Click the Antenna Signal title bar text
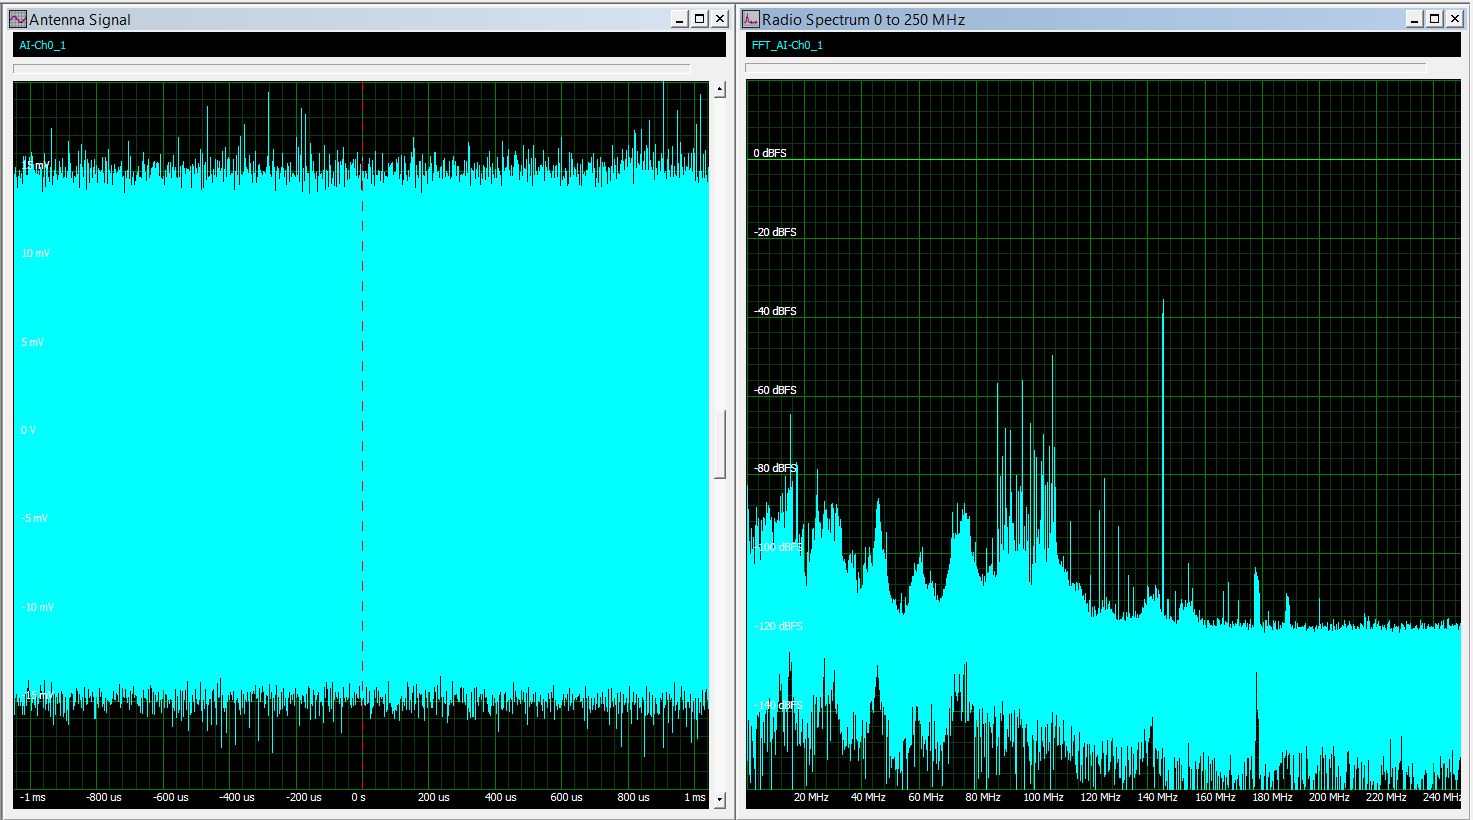This screenshot has width=1473, height=820. pos(80,20)
